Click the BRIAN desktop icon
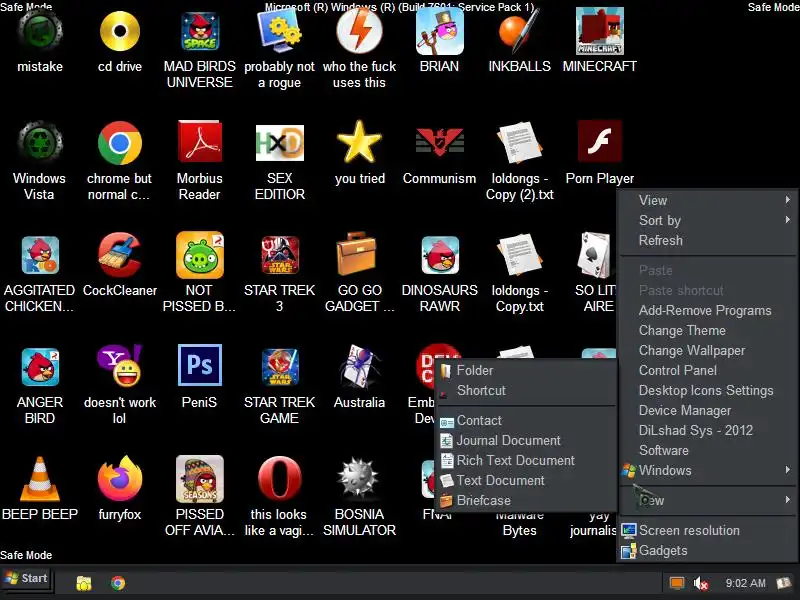800x600 pixels. click(x=439, y=32)
